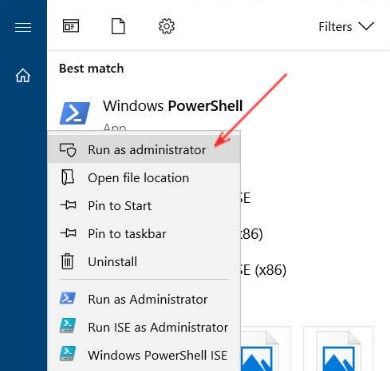Image resolution: width=390 pixels, height=371 pixels.
Task: Select Run ISE as Administrator
Action: [x=144, y=327]
